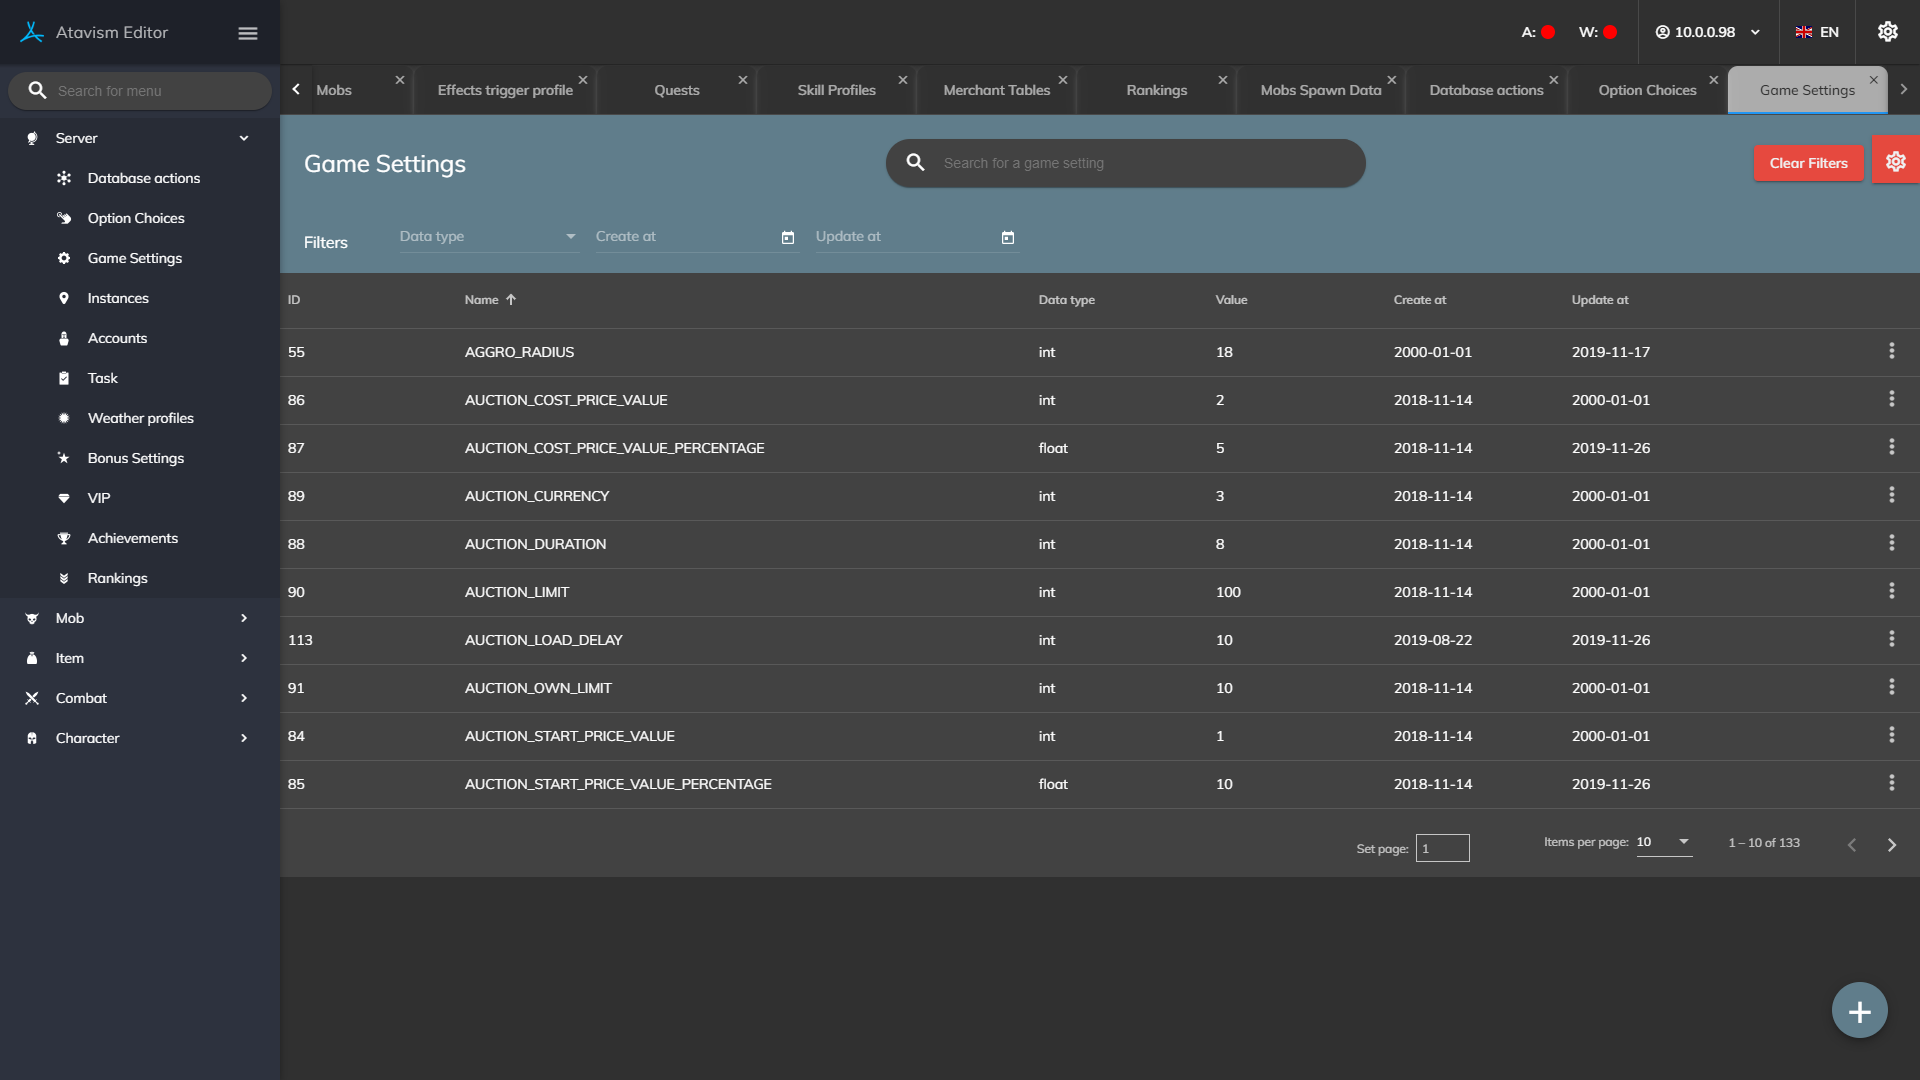
Task: Open actions menu for AGGRO_RADIUS row
Action: 1891,351
